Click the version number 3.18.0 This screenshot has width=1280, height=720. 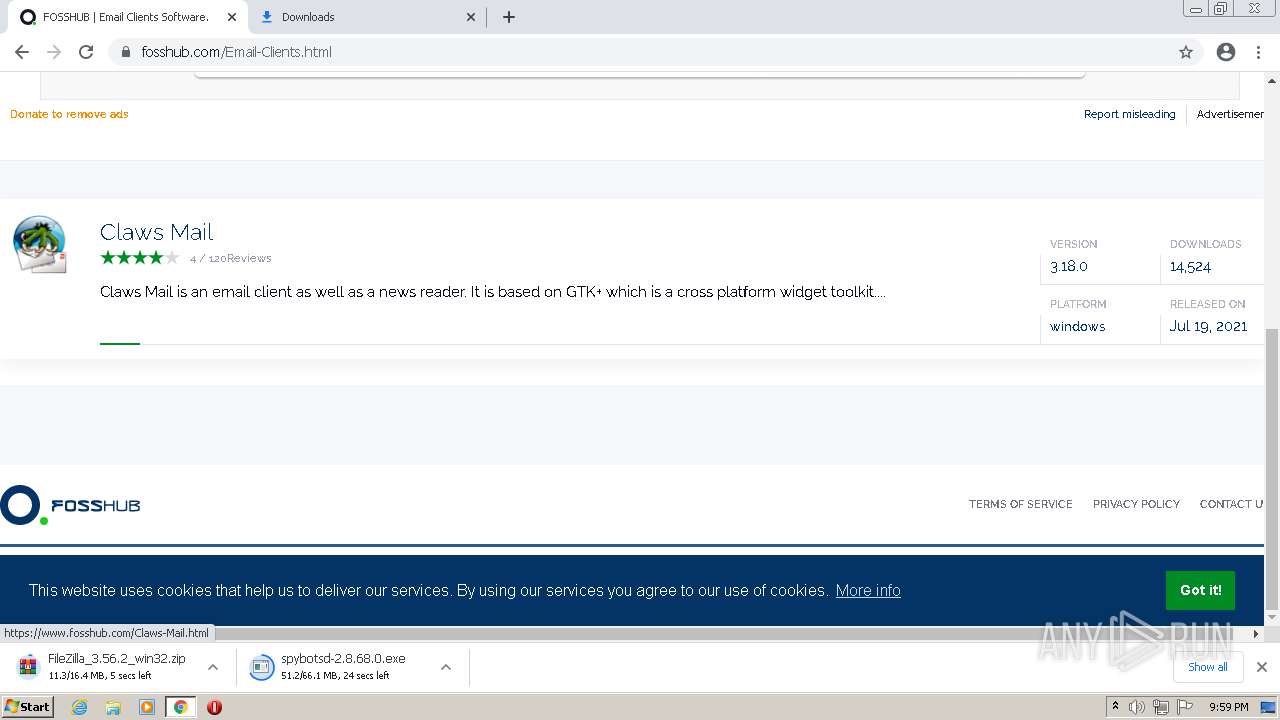(x=1069, y=266)
